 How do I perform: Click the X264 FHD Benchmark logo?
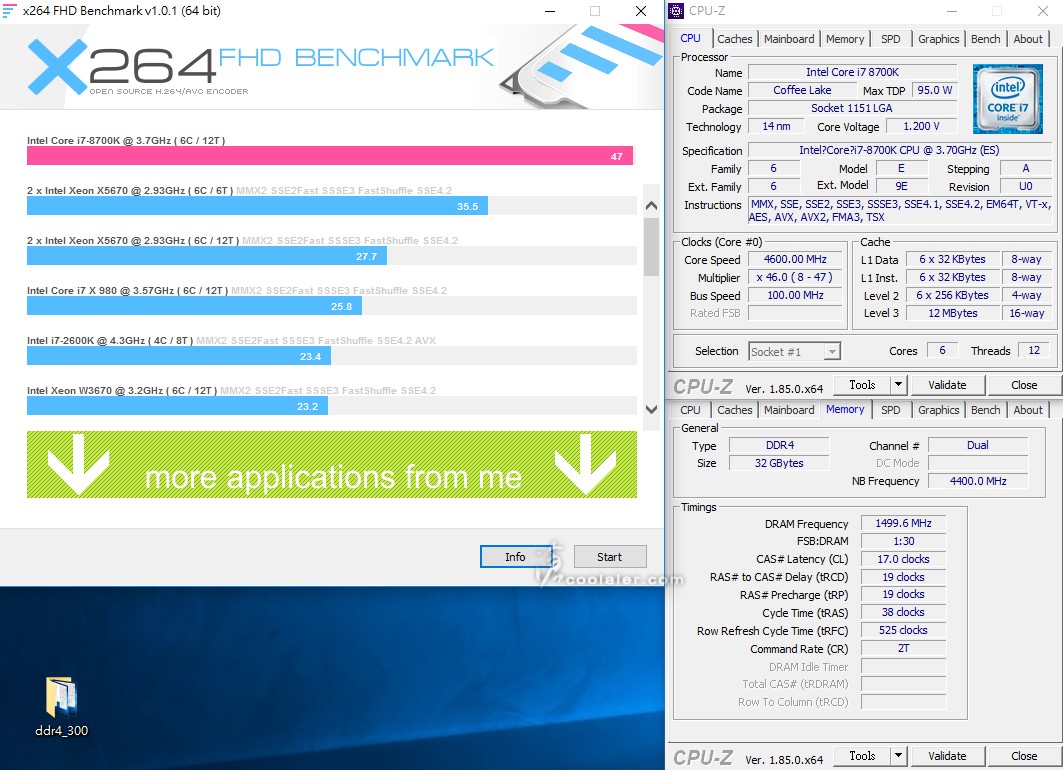click(260, 67)
